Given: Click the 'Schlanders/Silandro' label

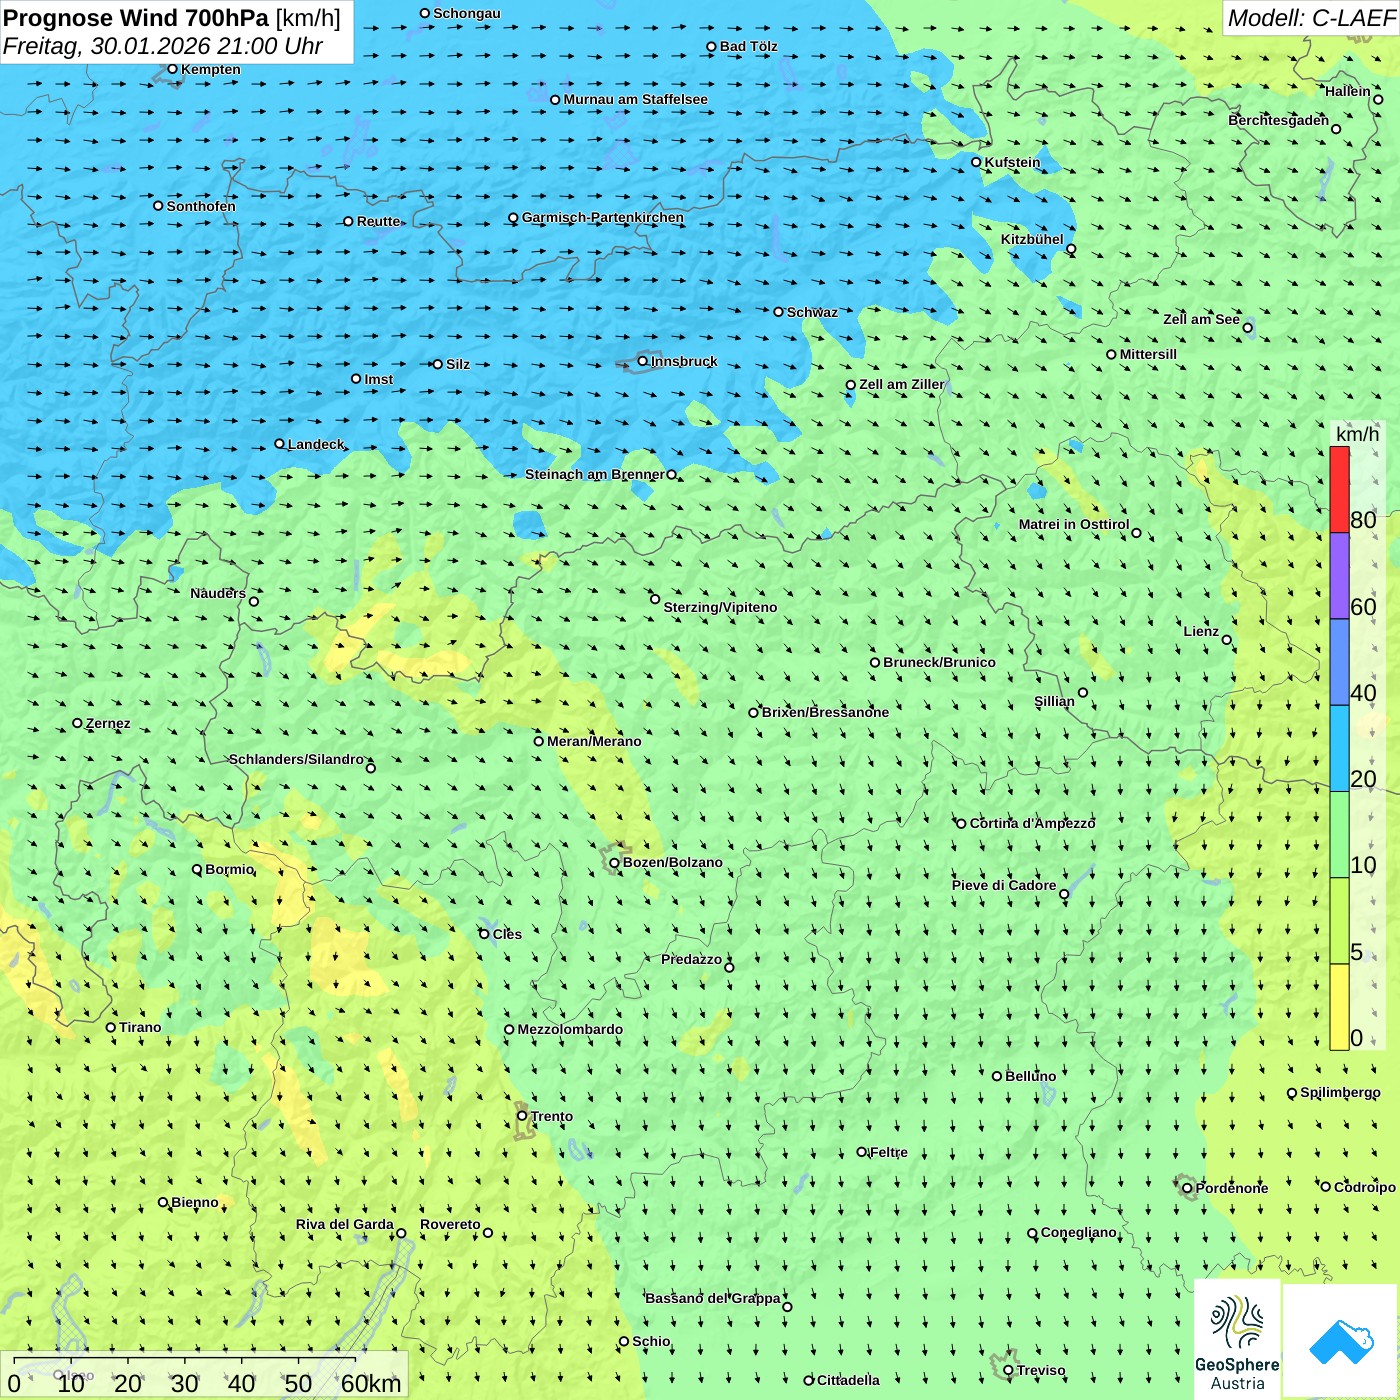Looking at the screenshot, I should coord(296,759).
